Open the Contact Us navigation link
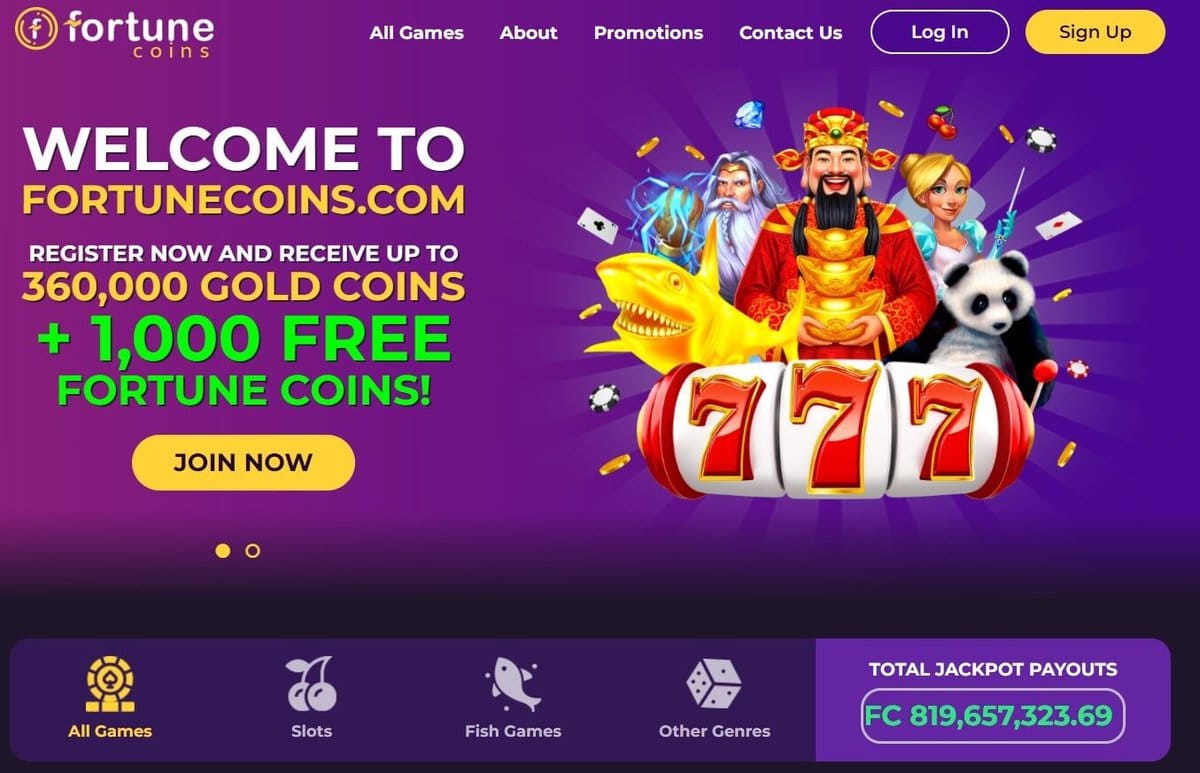Viewport: 1200px width, 773px height. click(x=790, y=32)
